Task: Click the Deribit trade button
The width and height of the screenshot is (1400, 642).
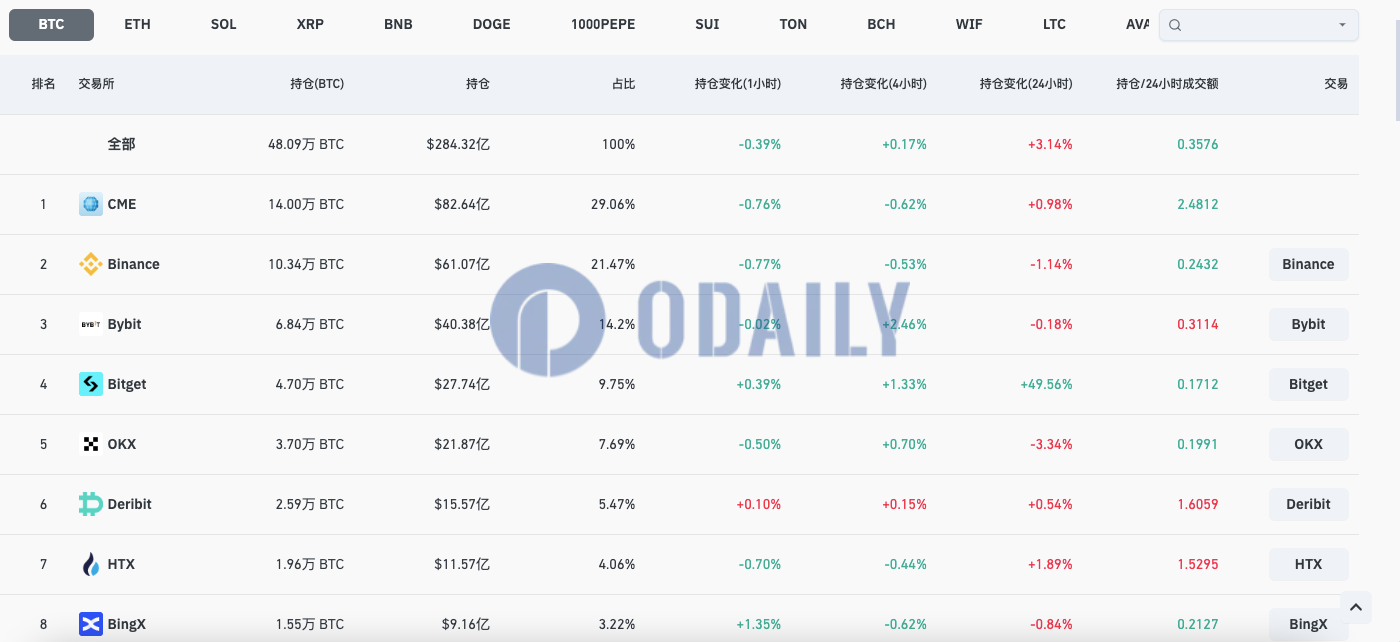Action: pyautogui.click(x=1308, y=504)
